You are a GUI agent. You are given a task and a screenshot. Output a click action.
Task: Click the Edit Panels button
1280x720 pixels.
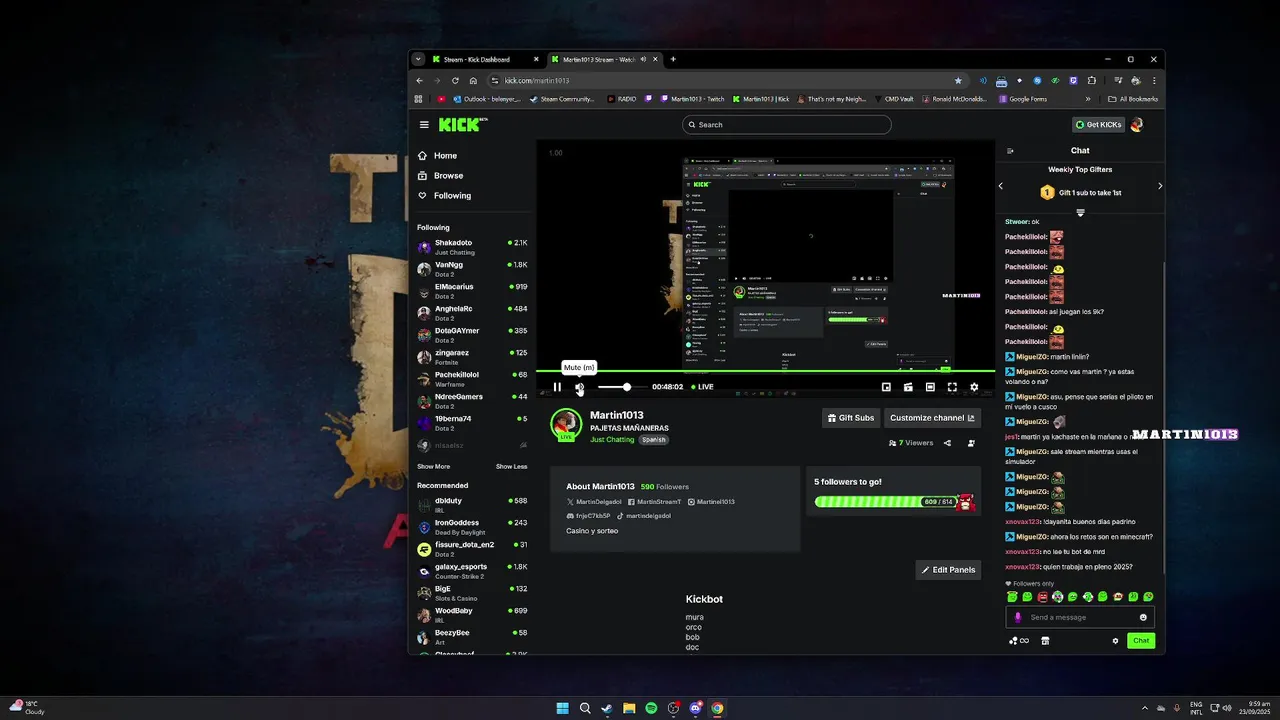point(948,570)
